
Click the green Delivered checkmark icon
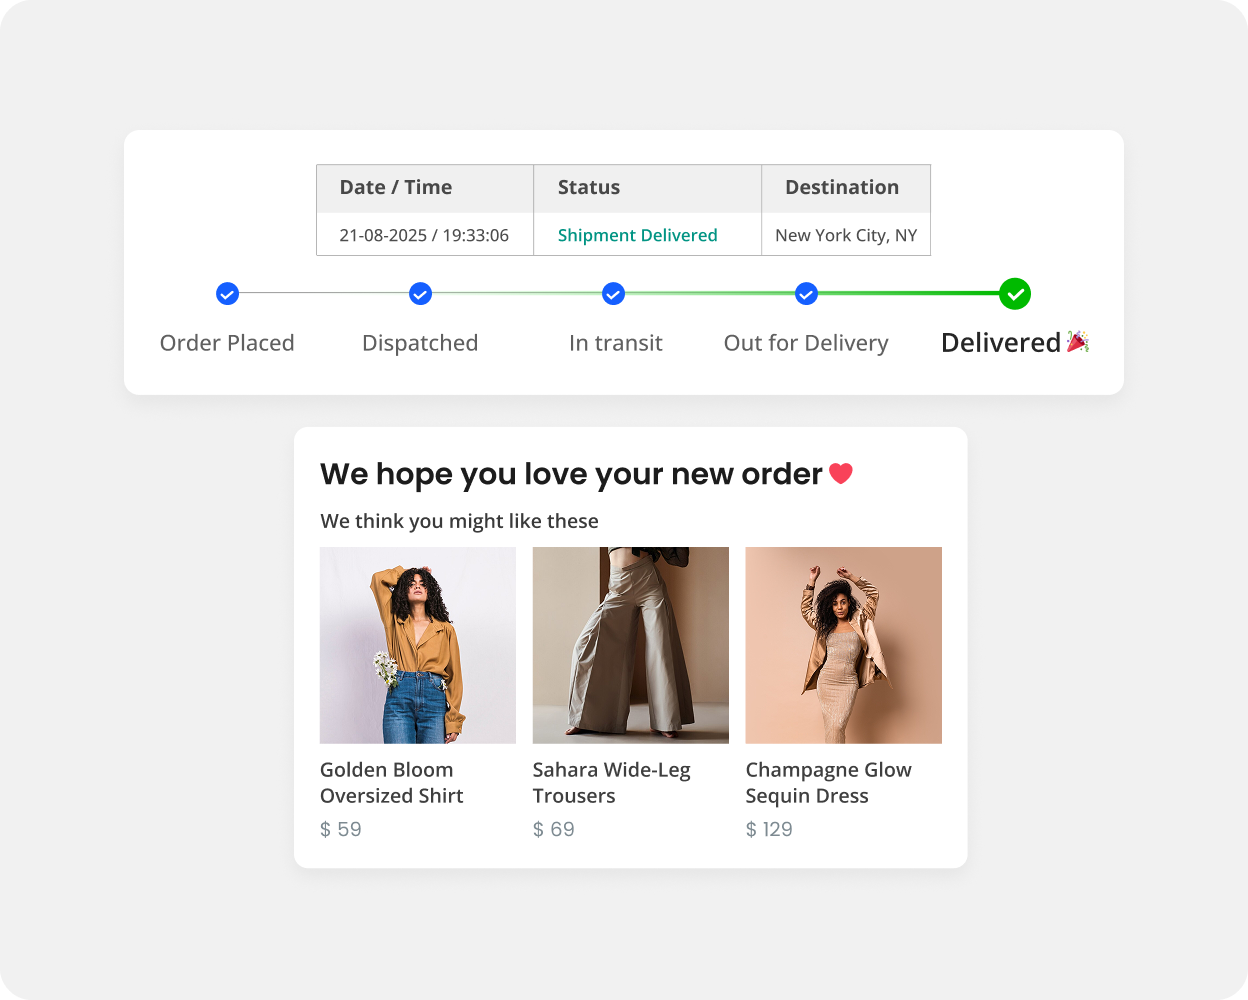(x=1015, y=294)
